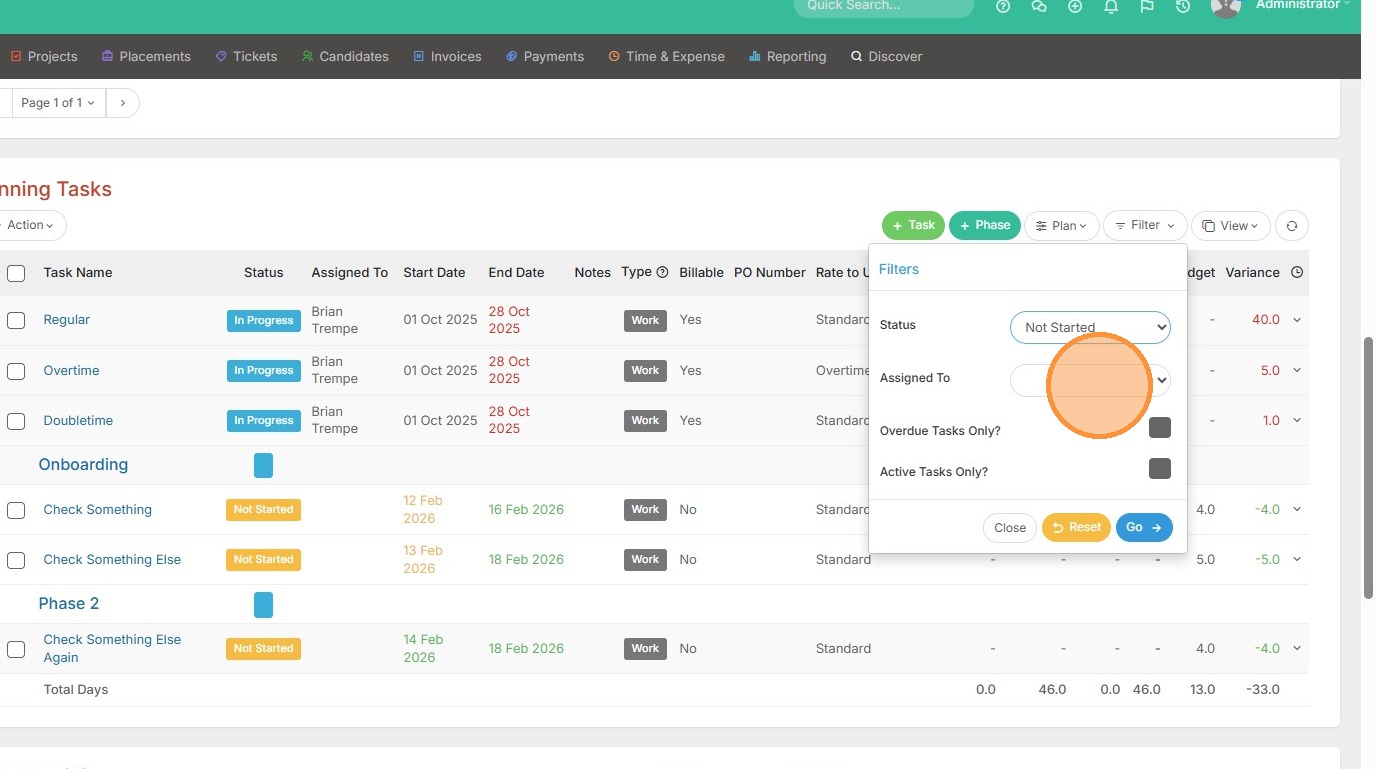Open the notifications bell
The height and width of the screenshot is (769, 1376).
pos(1111,6)
